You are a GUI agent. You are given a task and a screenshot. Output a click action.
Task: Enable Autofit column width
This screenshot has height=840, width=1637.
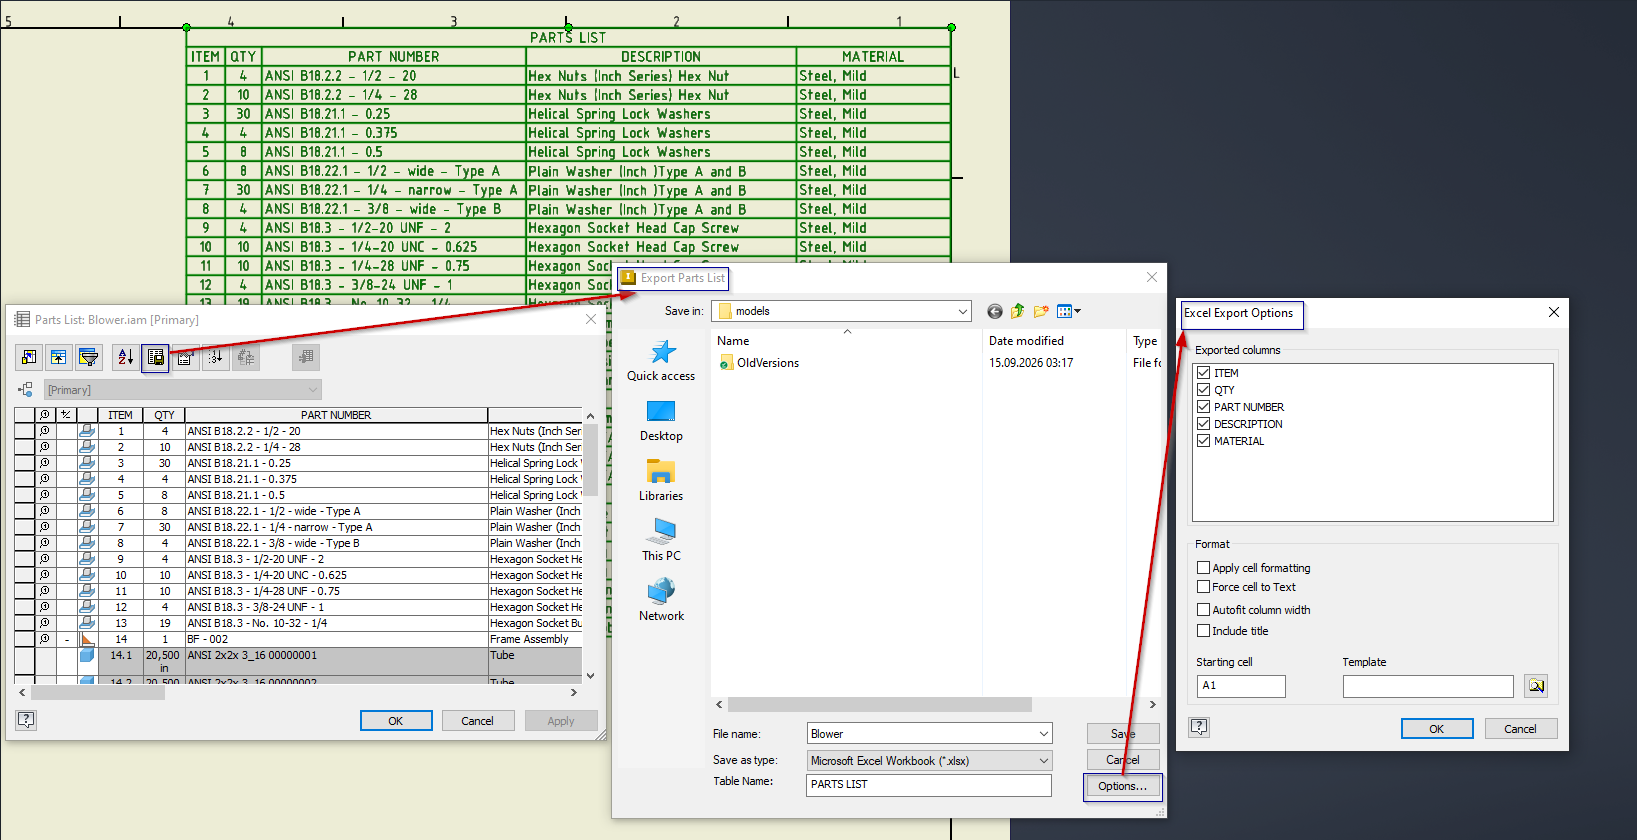click(1204, 610)
